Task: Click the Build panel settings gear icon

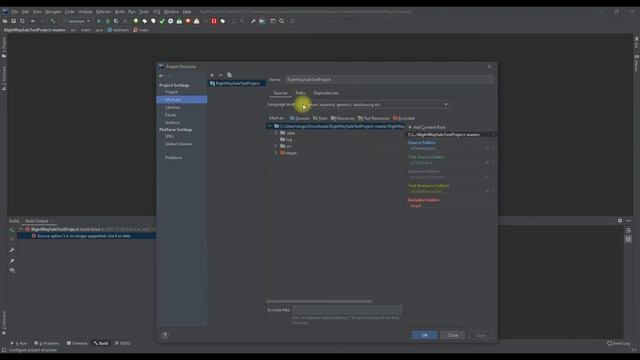Action: pos(620,221)
